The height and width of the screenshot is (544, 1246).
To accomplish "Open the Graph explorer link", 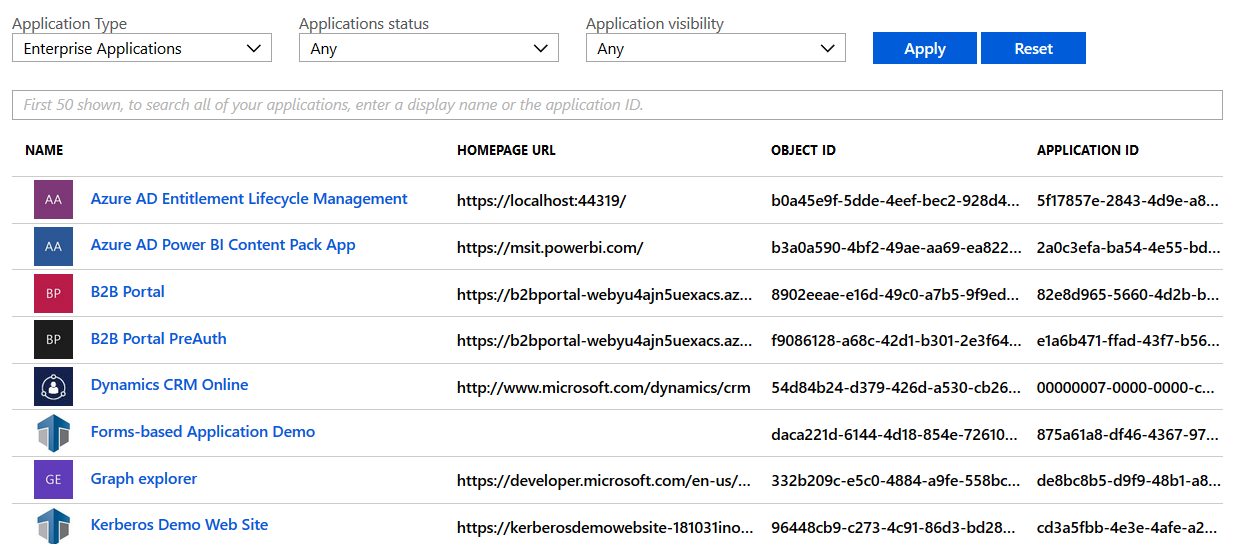I will [x=144, y=479].
